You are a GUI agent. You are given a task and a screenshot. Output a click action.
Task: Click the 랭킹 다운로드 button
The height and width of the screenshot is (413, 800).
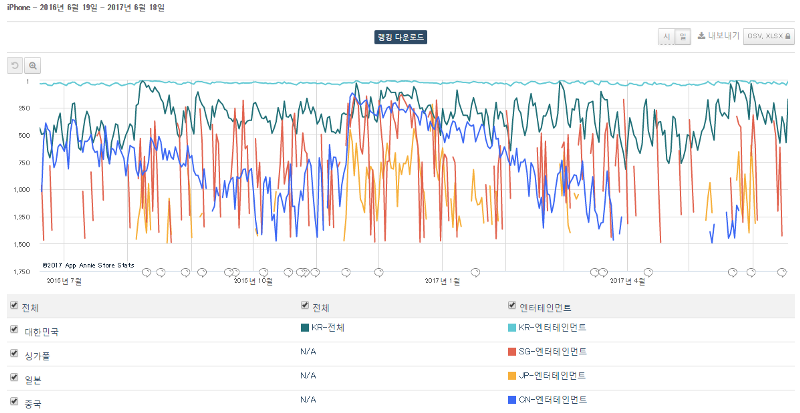(x=401, y=37)
